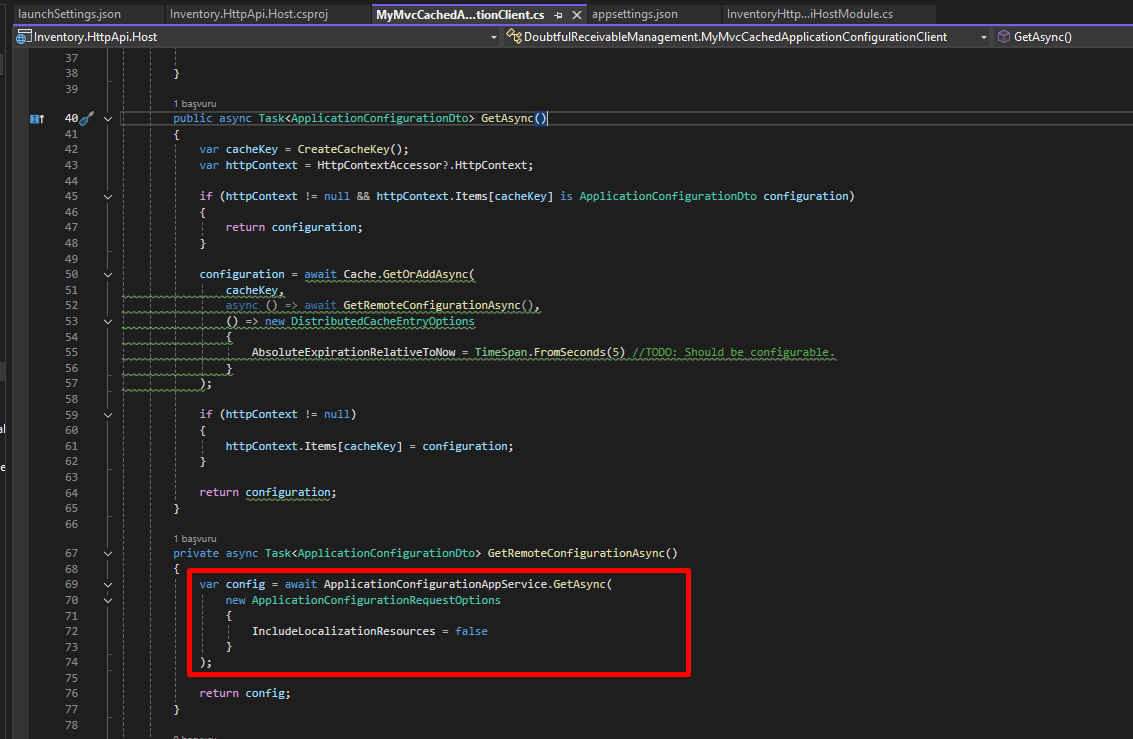Collapse the GetAsync method at line 40
The image size is (1133, 739).
click(108, 118)
